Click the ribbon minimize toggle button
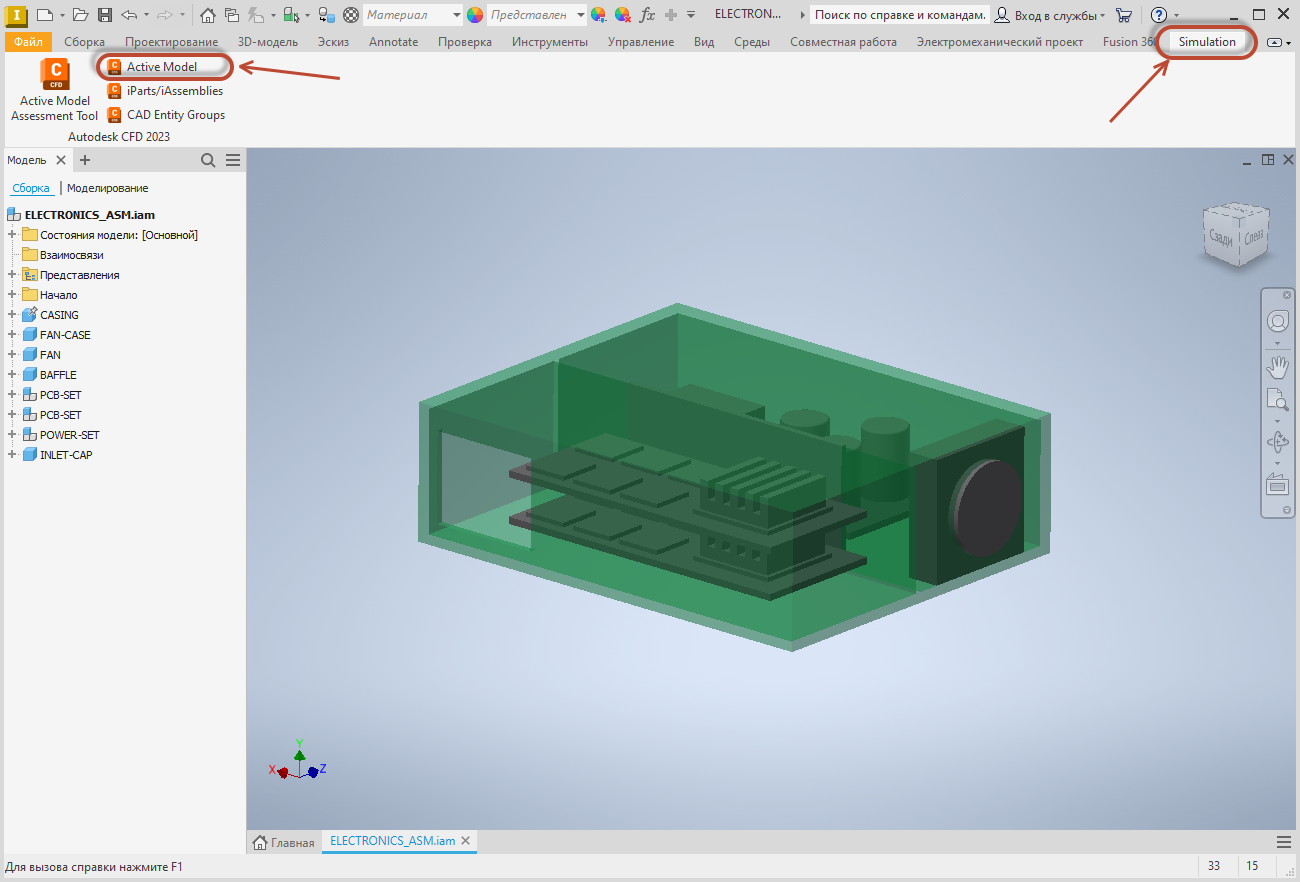The image size is (1300, 882). tap(1274, 42)
